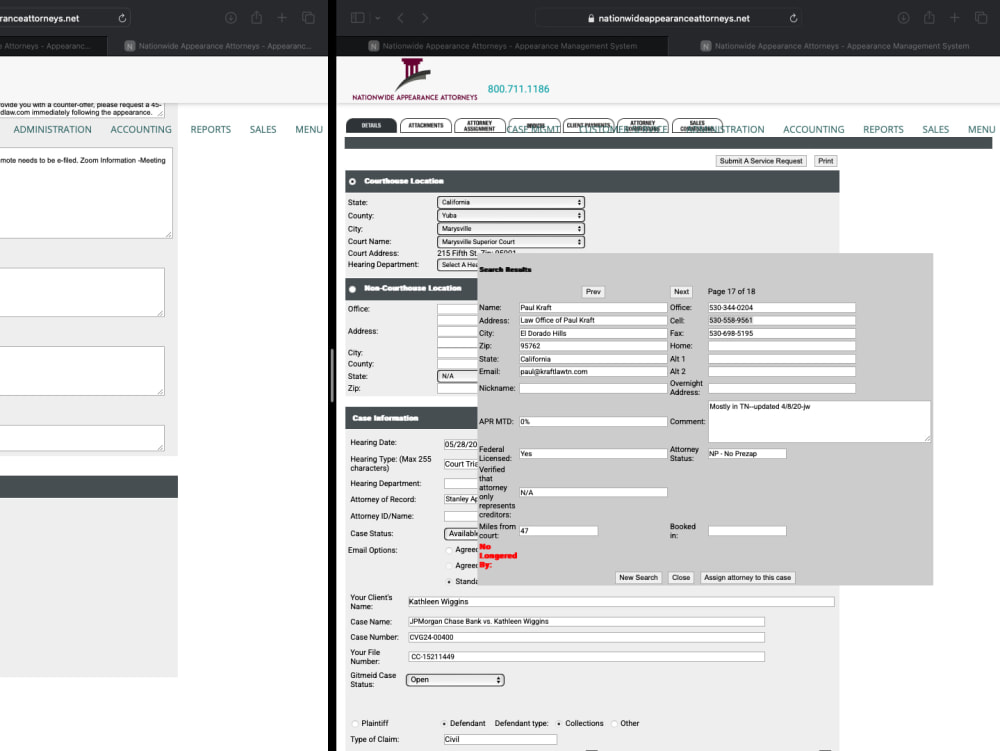The height and width of the screenshot is (751, 1000).
Task: Click the right window address bar
Action: coord(668,18)
